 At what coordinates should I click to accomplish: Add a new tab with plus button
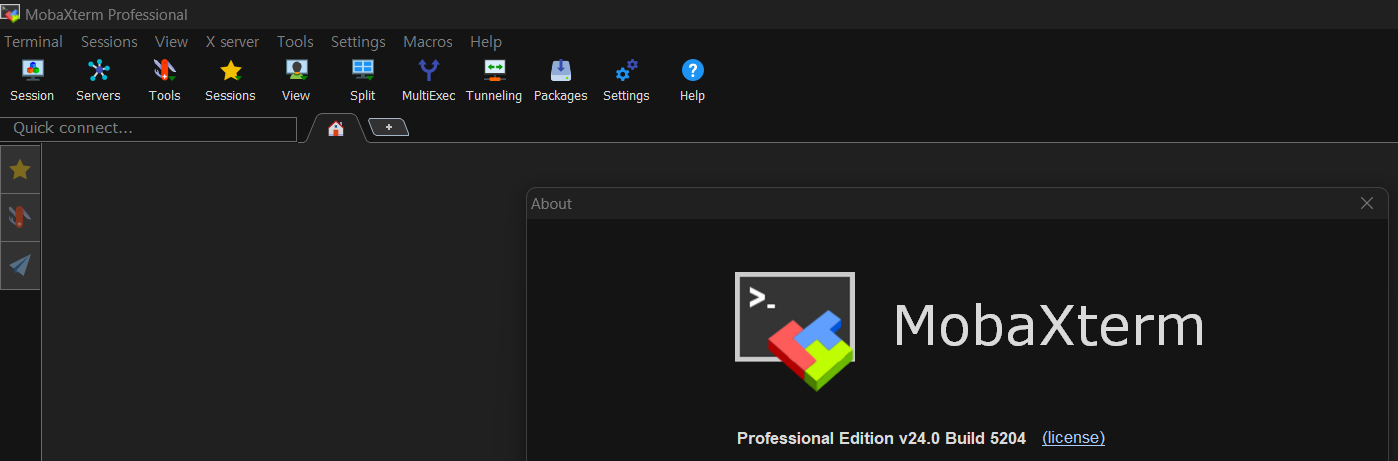pyautogui.click(x=389, y=127)
